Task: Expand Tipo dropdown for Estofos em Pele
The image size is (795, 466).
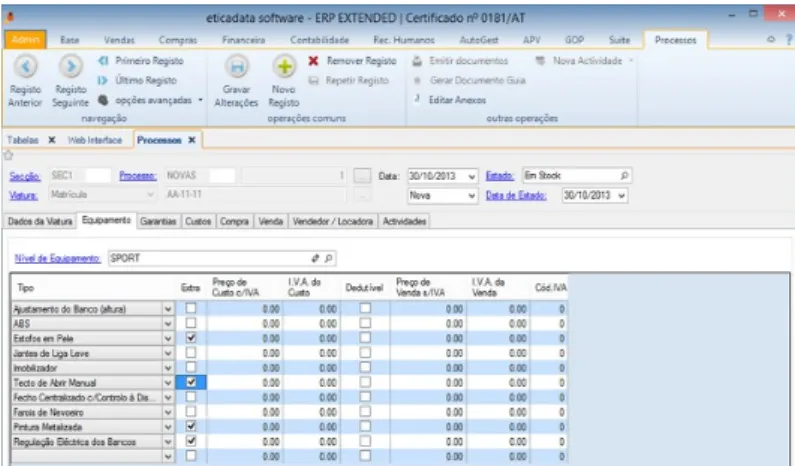Action: pos(168,338)
